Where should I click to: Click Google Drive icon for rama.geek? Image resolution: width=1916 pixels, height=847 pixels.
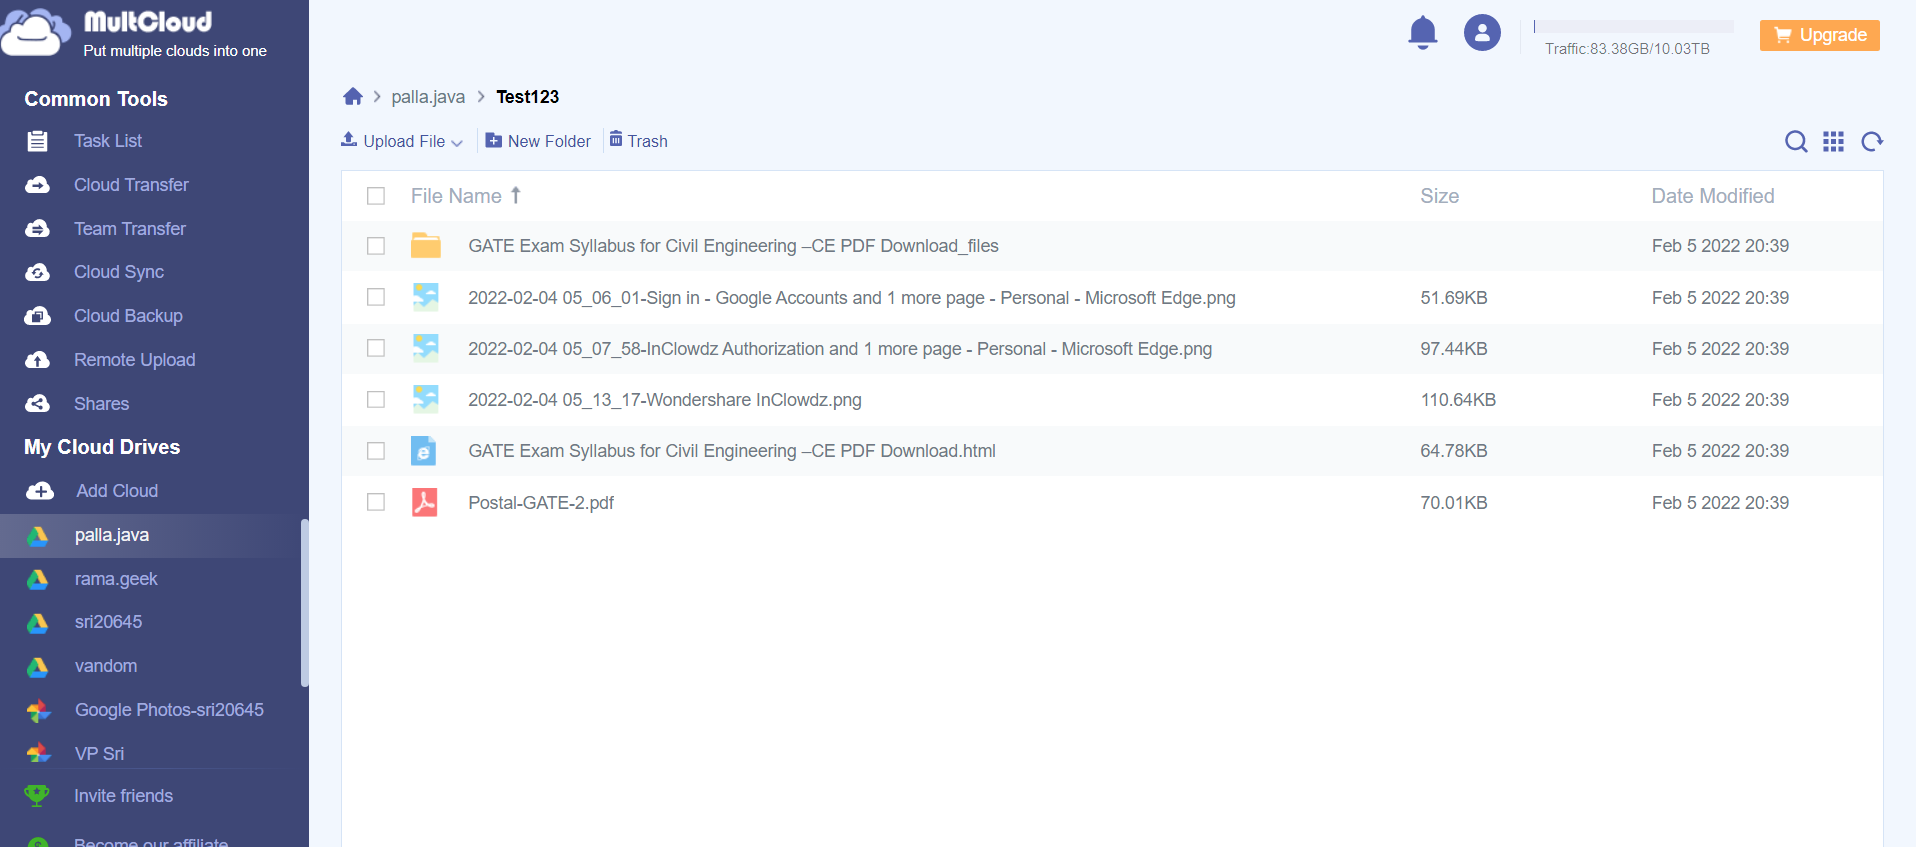38,579
